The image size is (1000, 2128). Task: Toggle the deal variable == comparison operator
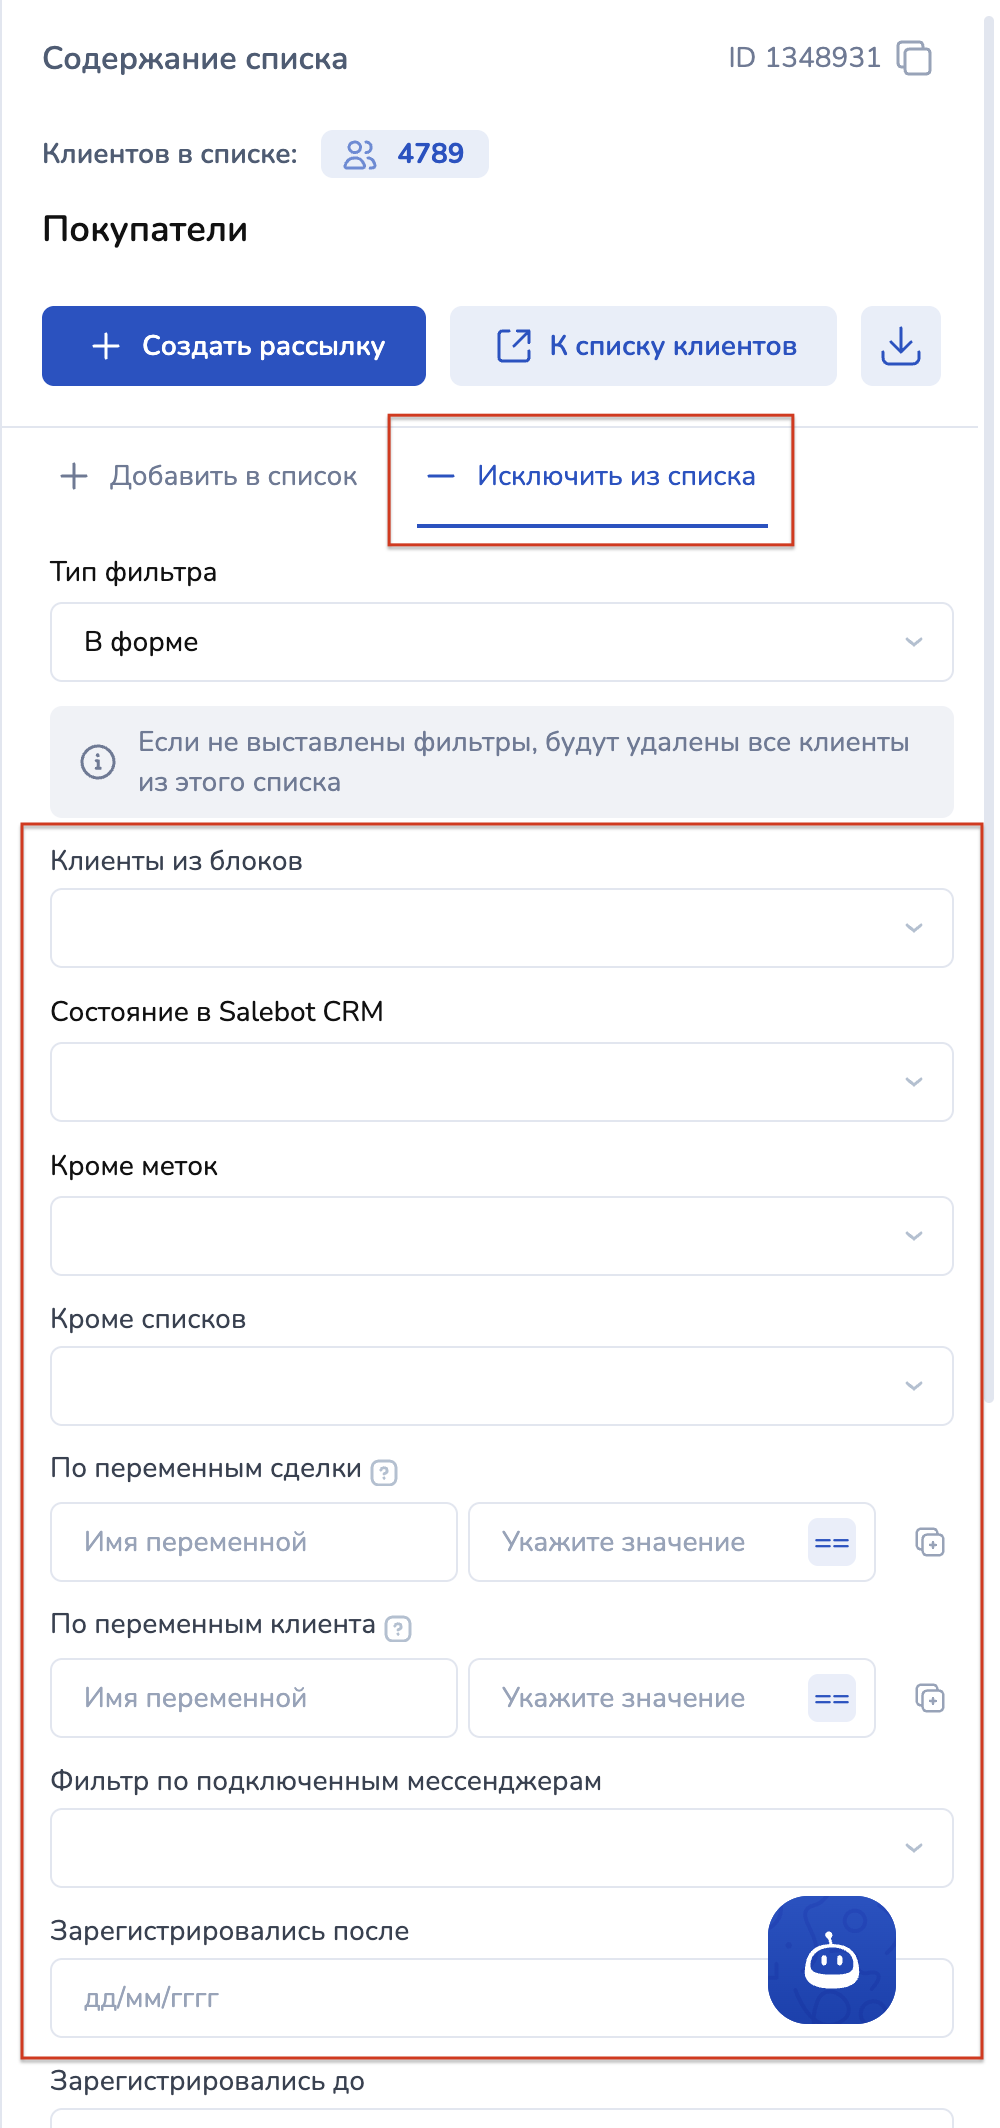[831, 1542]
